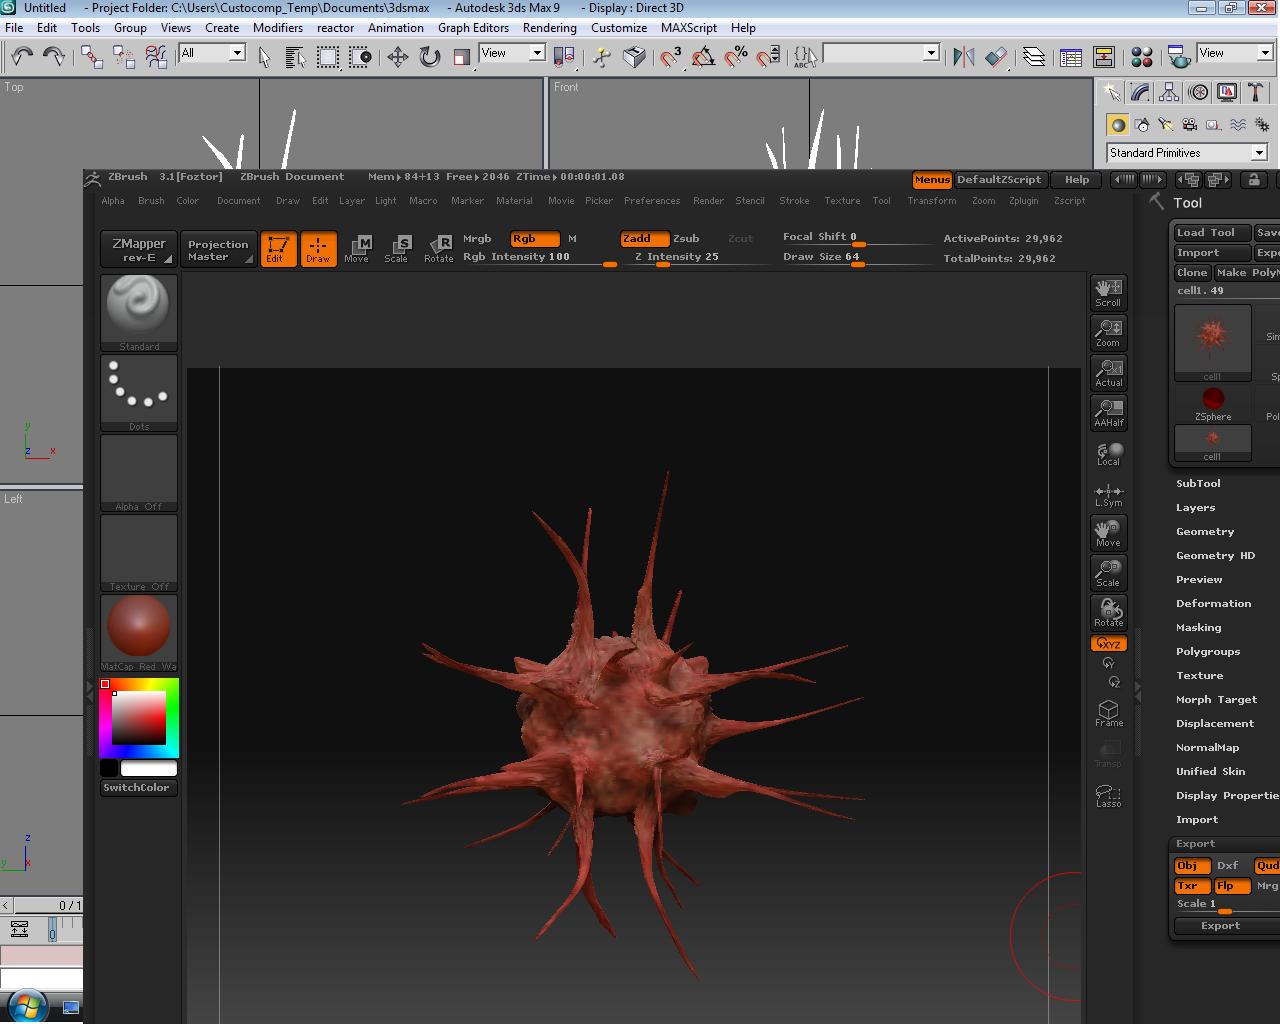Toggle Percent Snap in 3ds Max toolbar

[736, 56]
